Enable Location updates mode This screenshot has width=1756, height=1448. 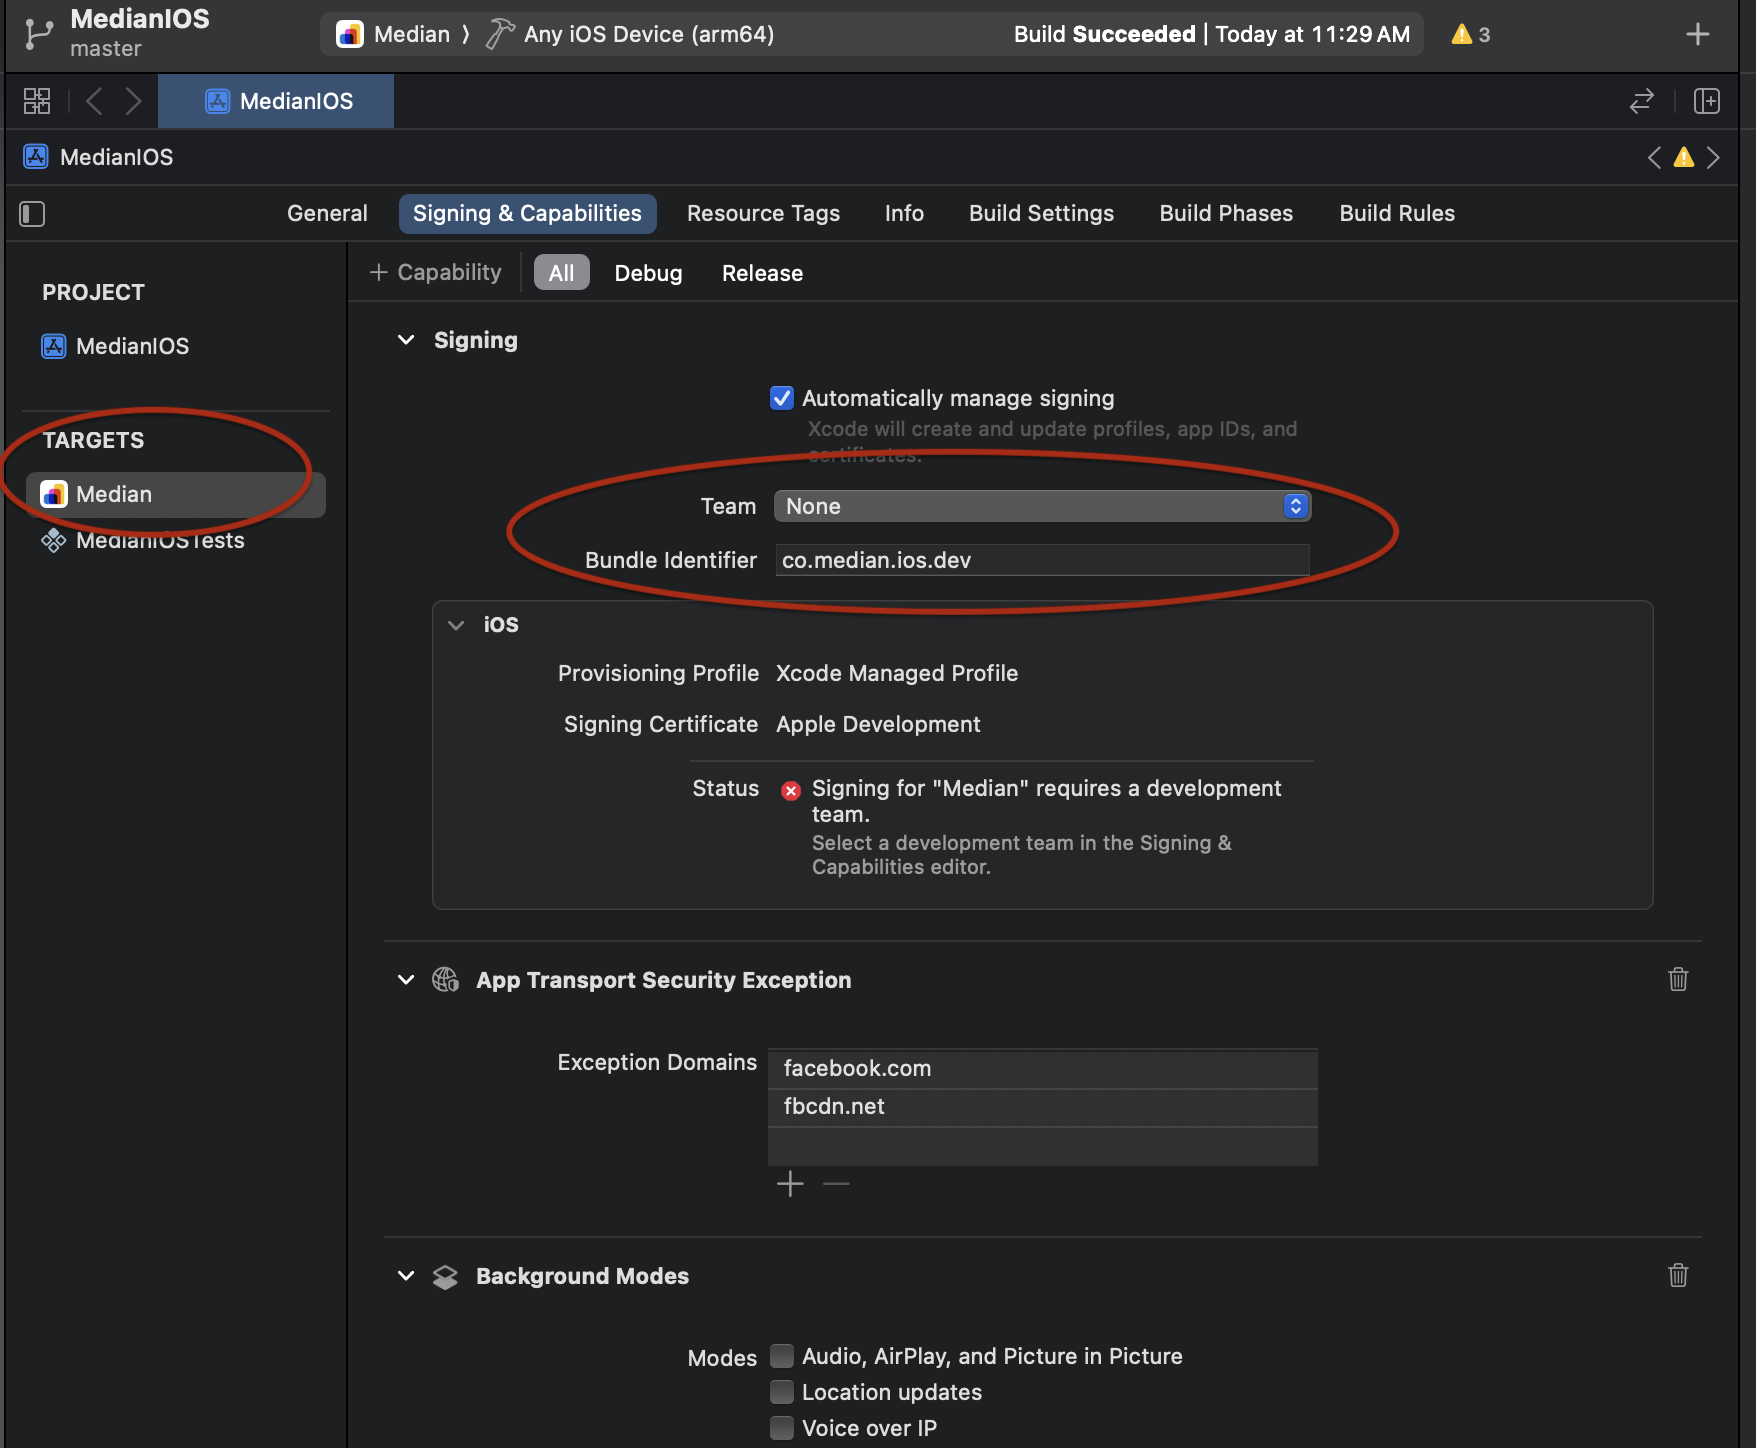coord(782,1392)
